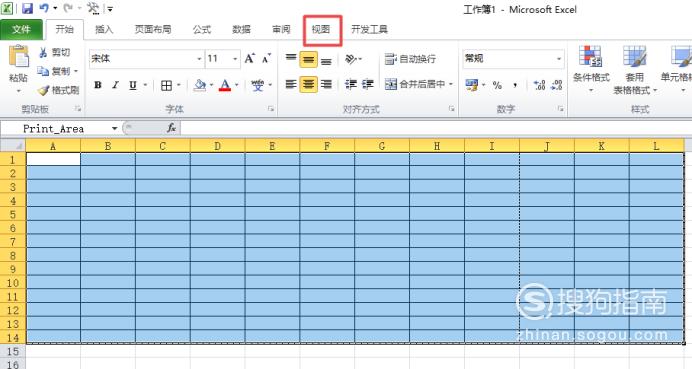The height and width of the screenshot is (369, 692).
Task: Click the fill color paint bucket
Action: [x=200, y=85]
